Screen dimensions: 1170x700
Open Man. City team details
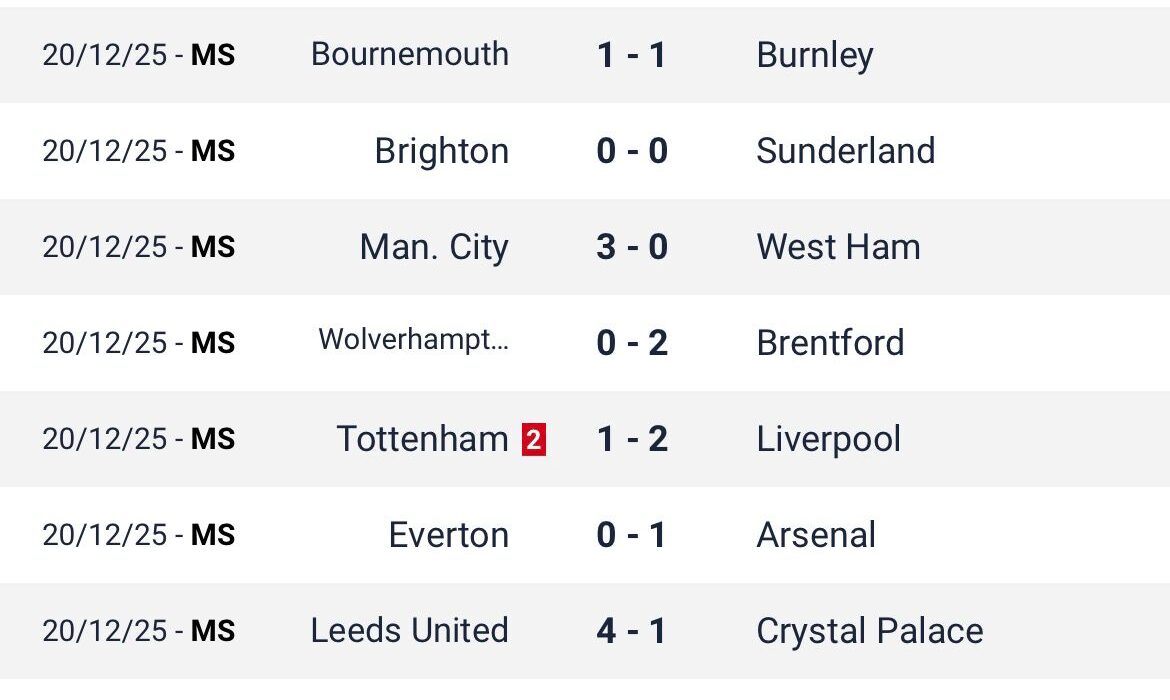434,247
